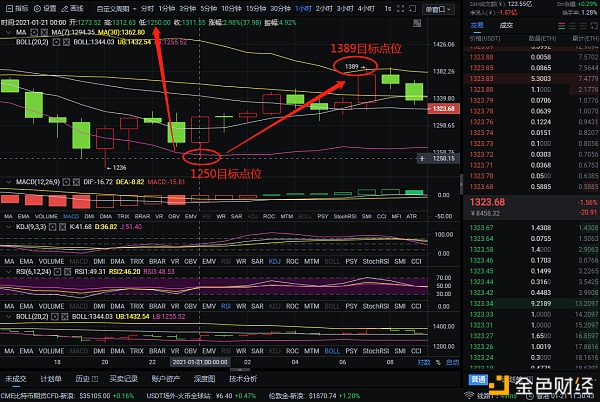Close the KDJ(9,3,3) panel
The width and height of the screenshot is (600, 402).
(62, 227)
